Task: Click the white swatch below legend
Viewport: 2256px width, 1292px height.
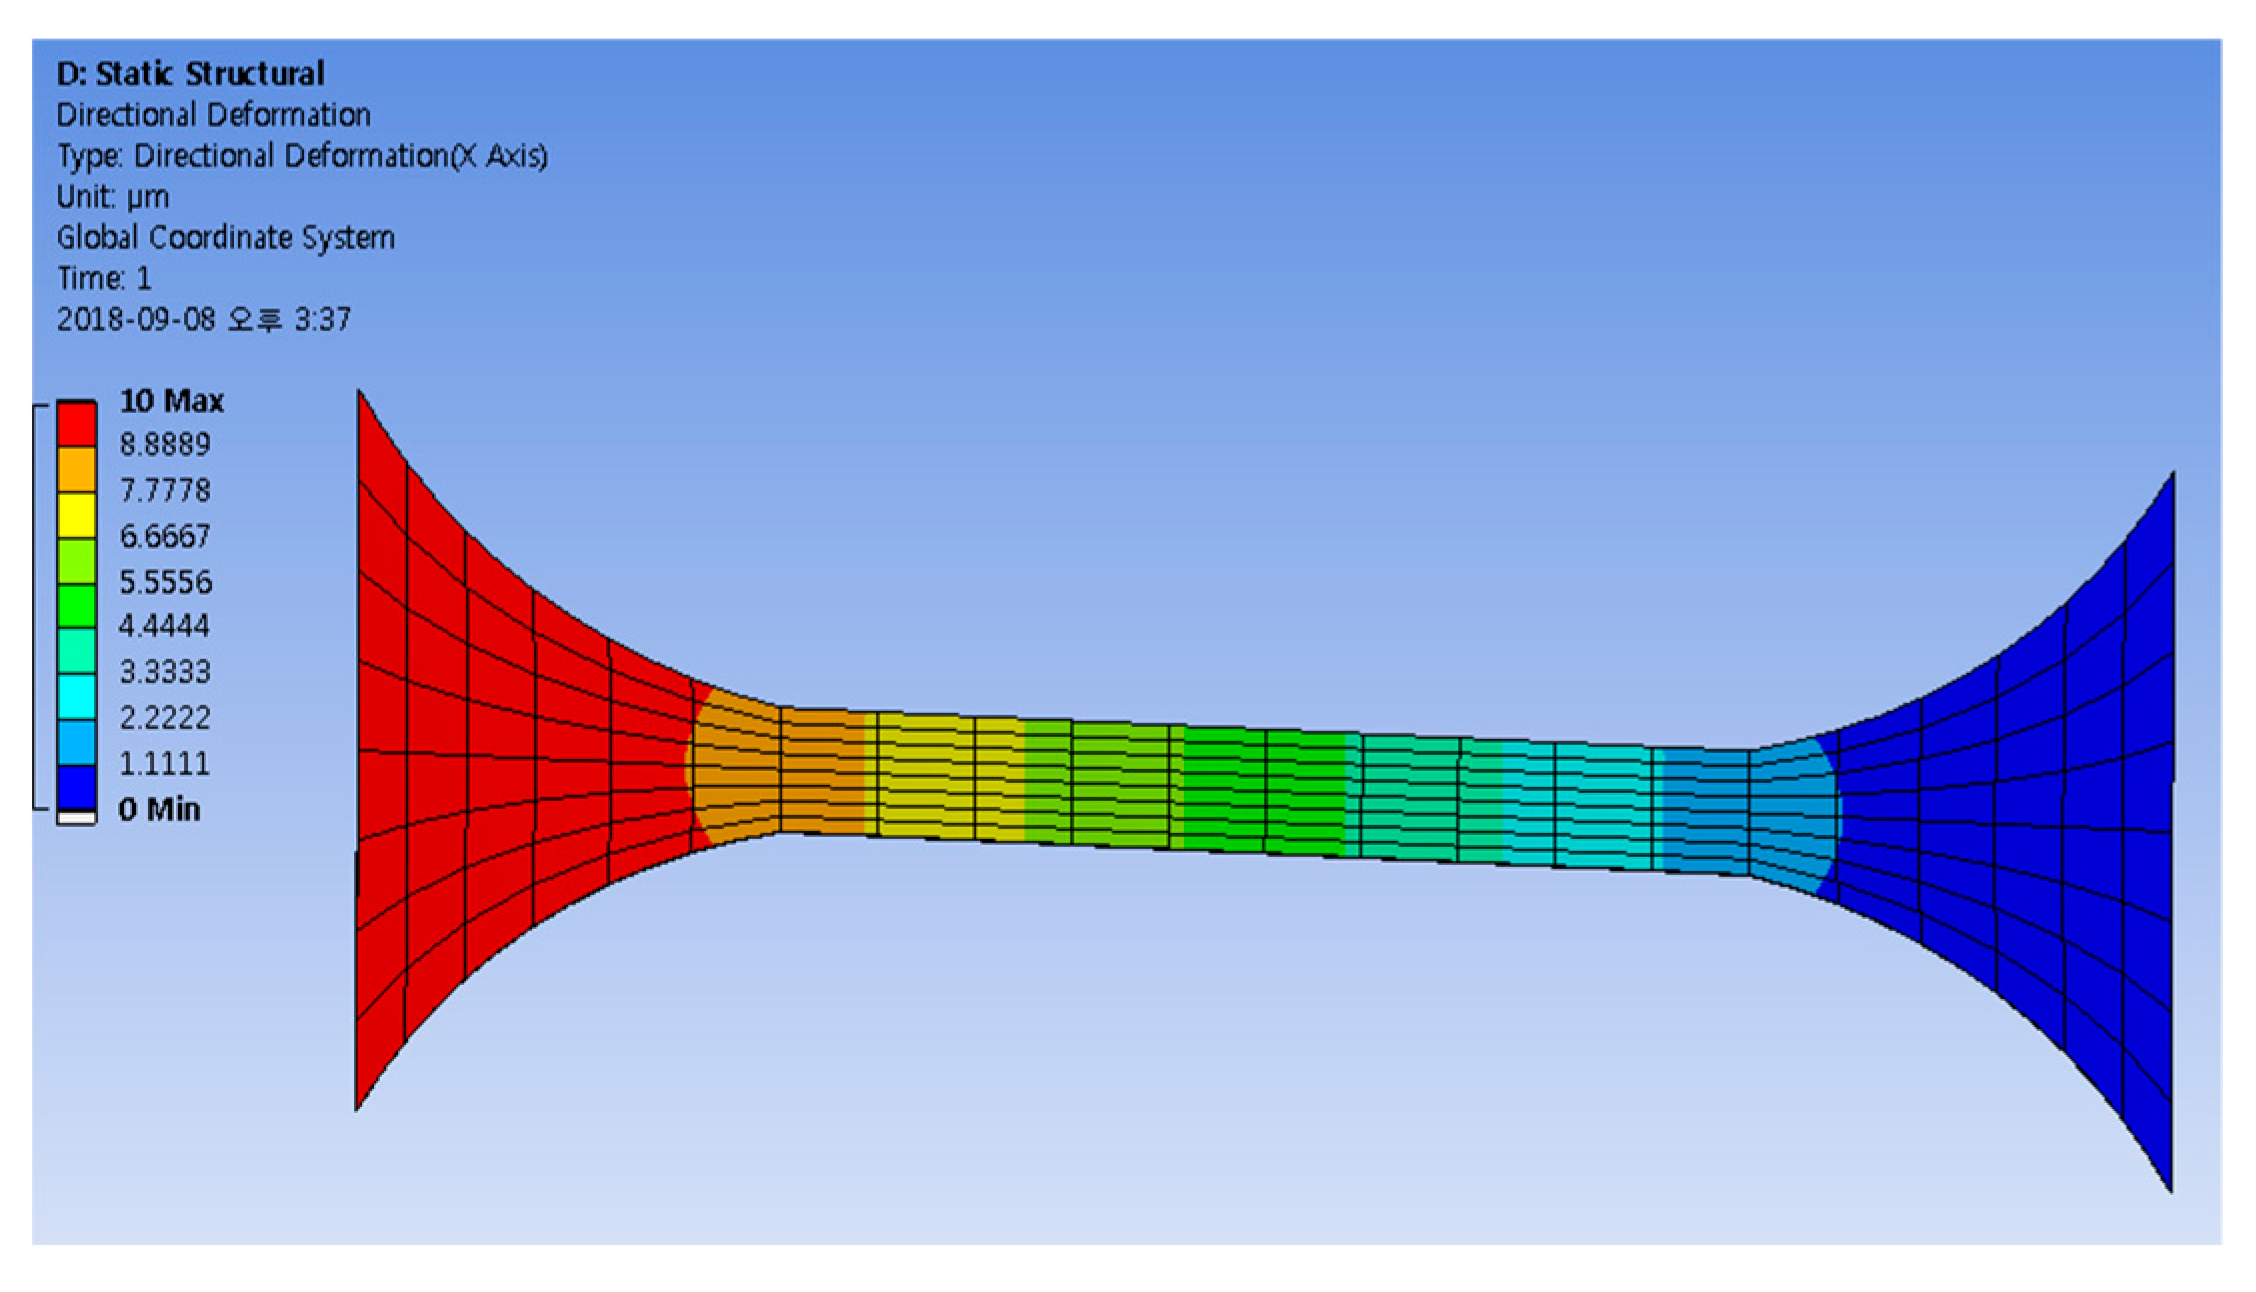Action: [x=76, y=818]
